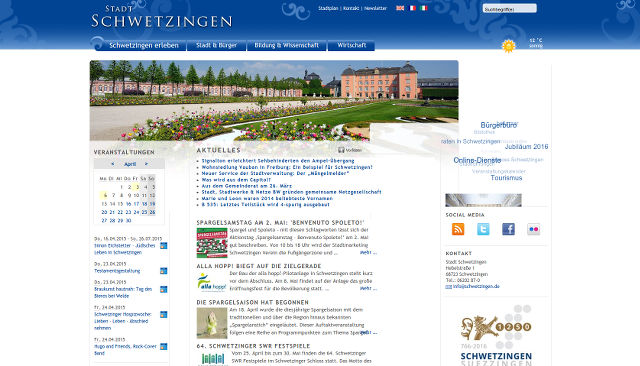Go to next month in calendar
The height and width of the screenshot is (366, 640).
pos(146,164)
